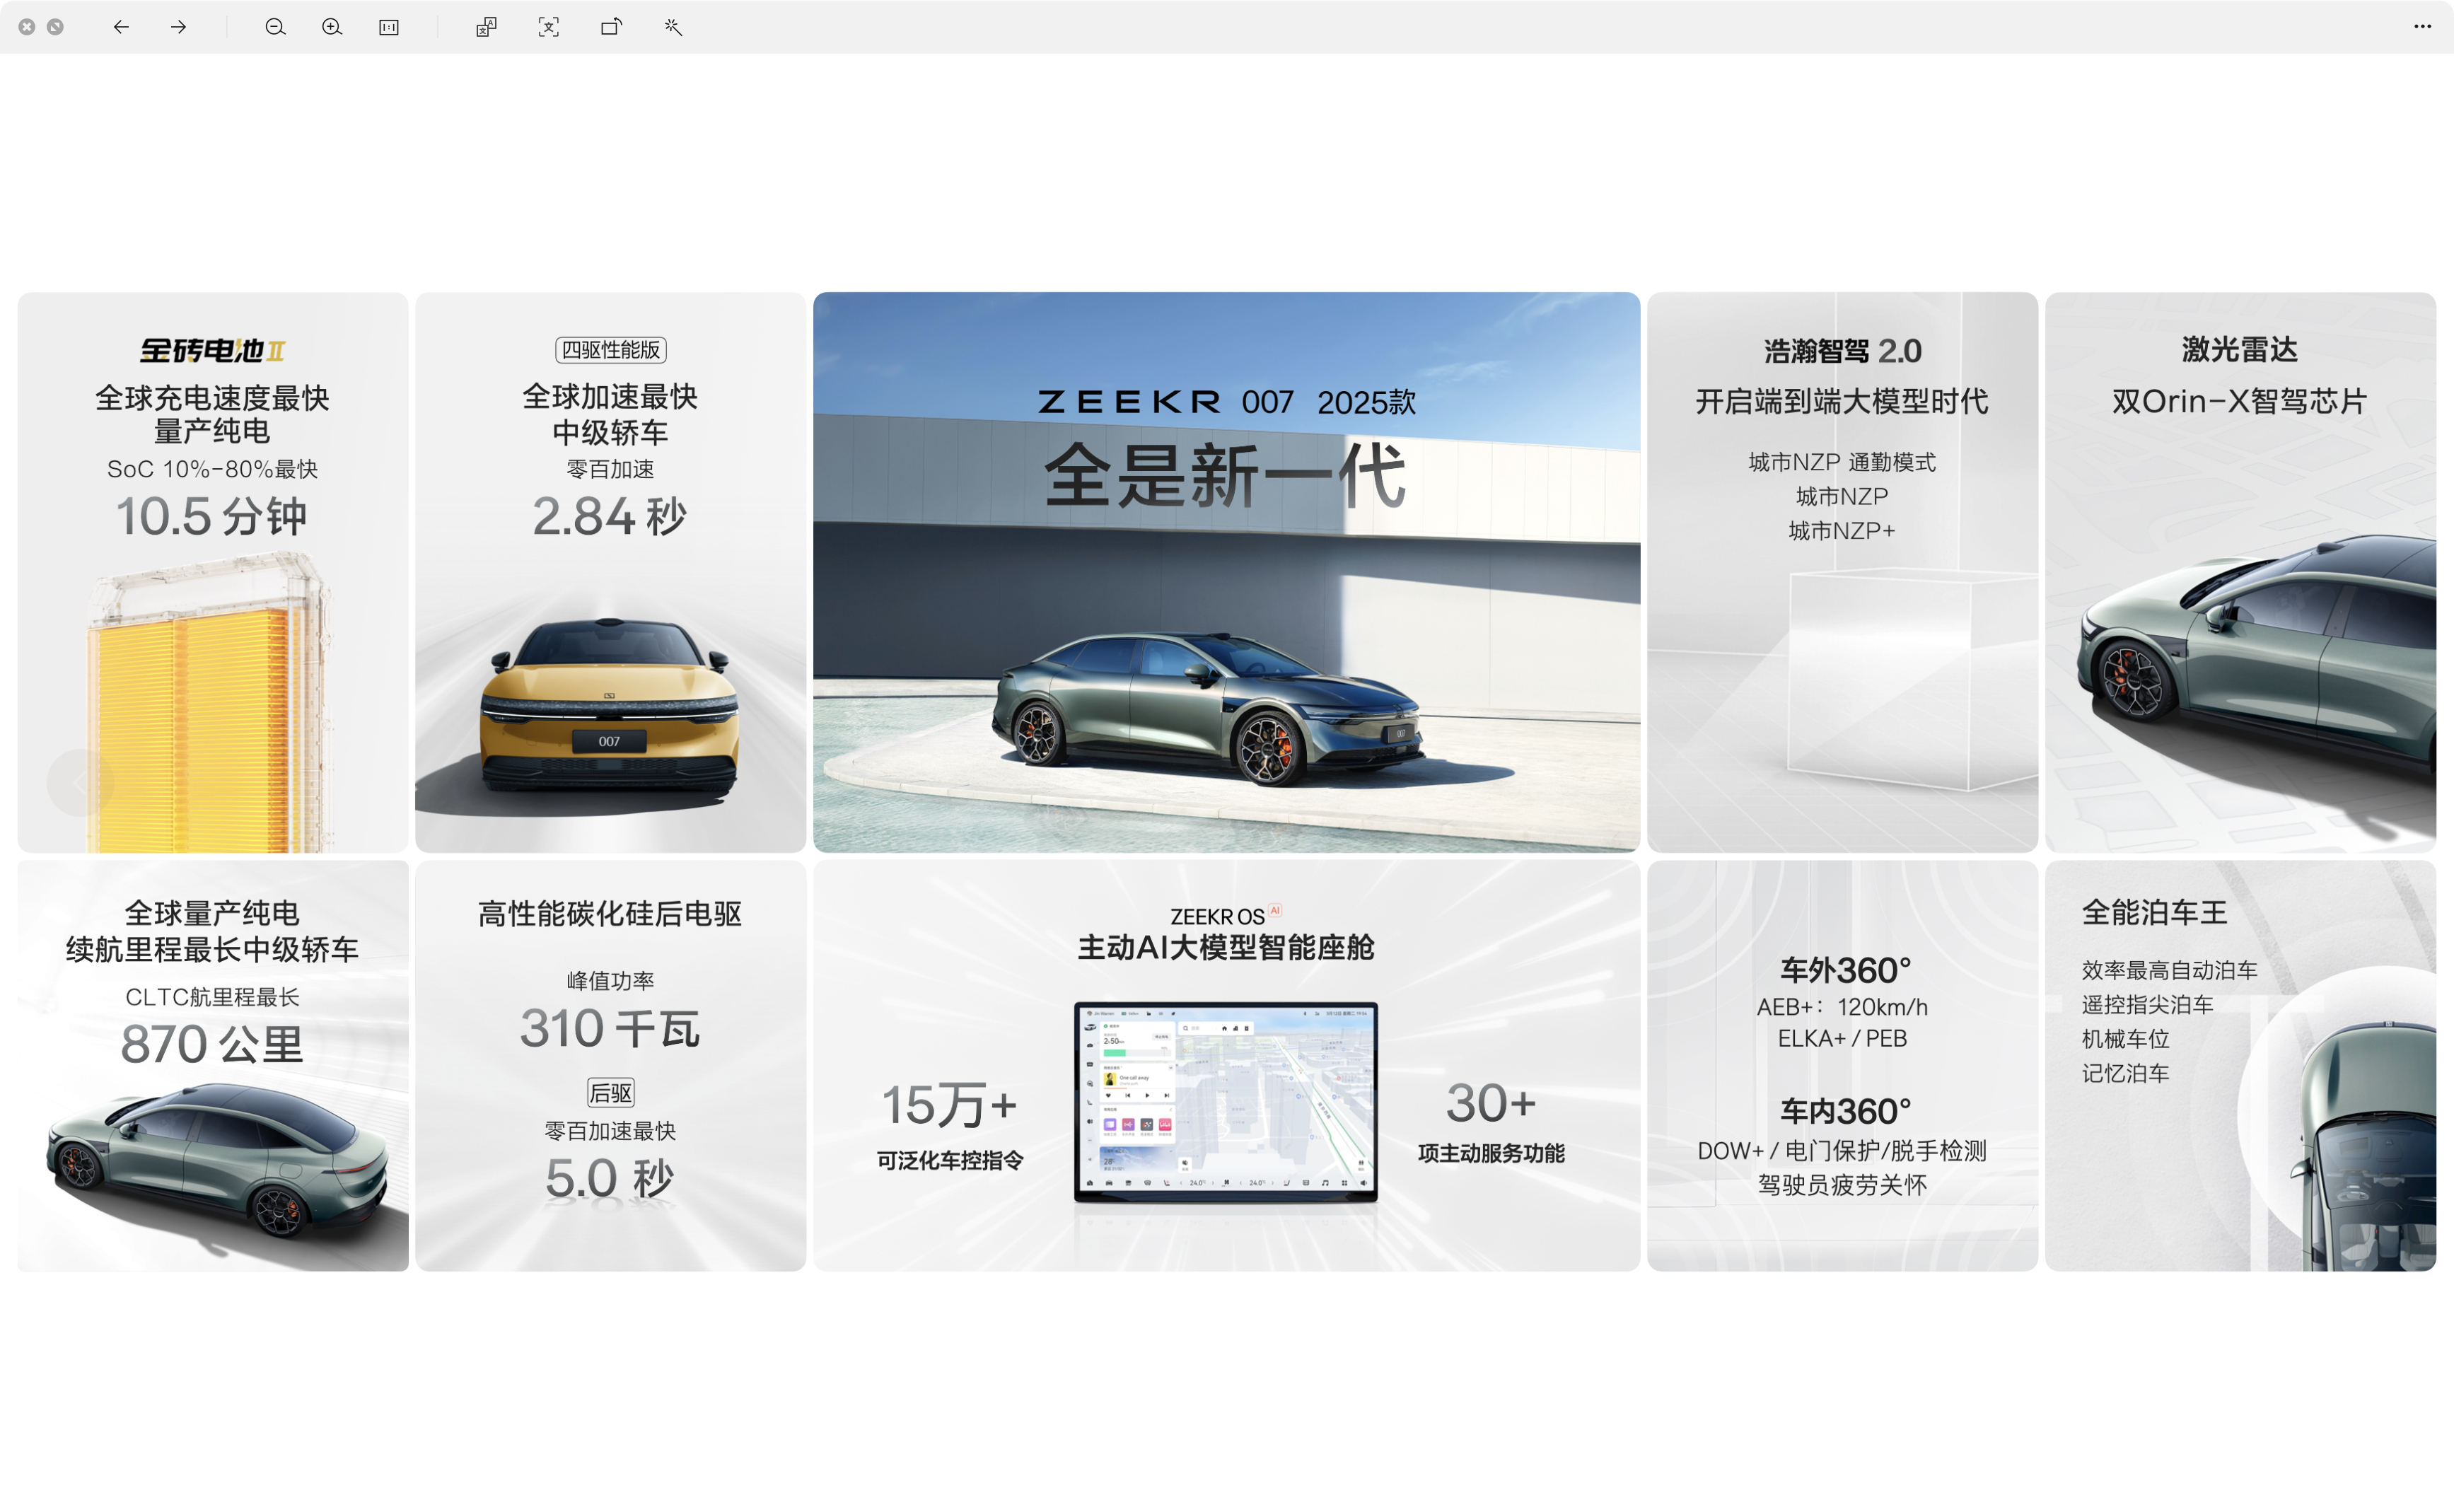Open the more options ellipsis menu
Screen dimensions: 2454x1512
[x=2421, y=27]
